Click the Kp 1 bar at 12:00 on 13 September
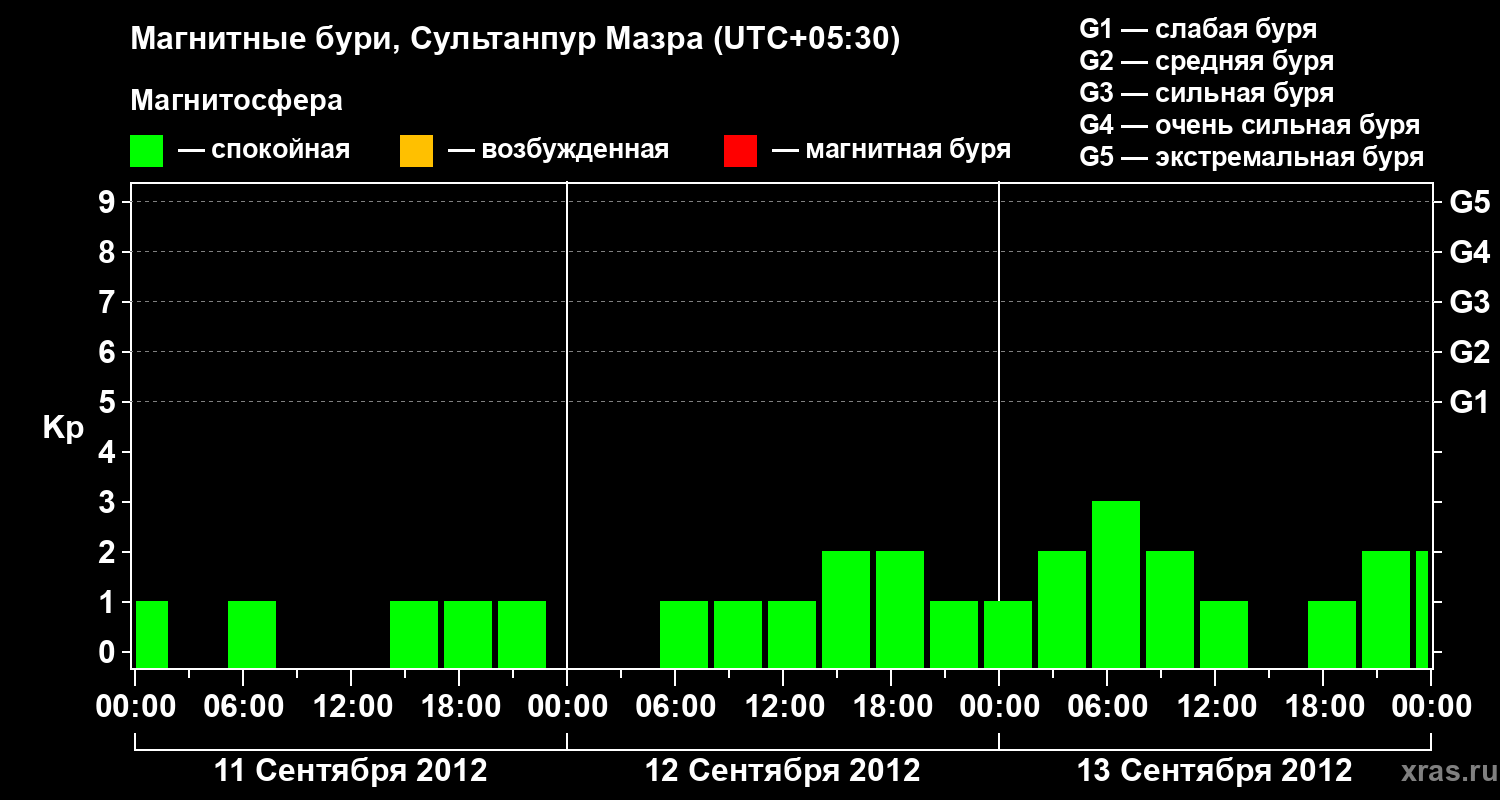 point(1224,634)
